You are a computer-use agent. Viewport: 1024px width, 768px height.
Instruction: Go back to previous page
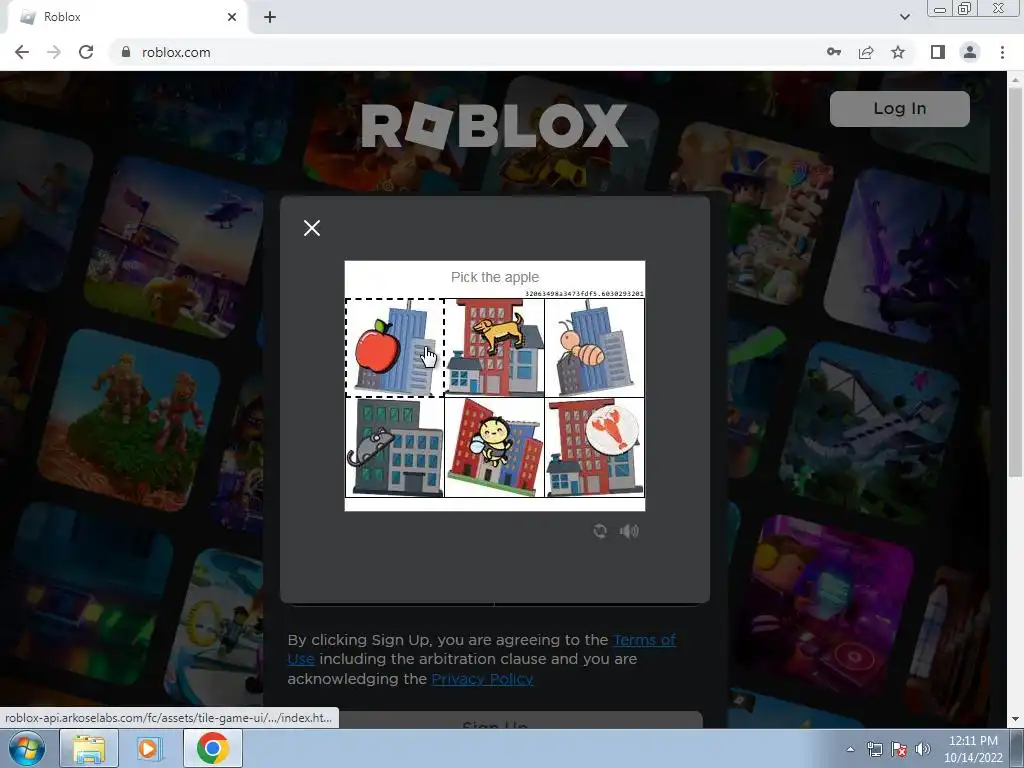click(x=22, y=52)
